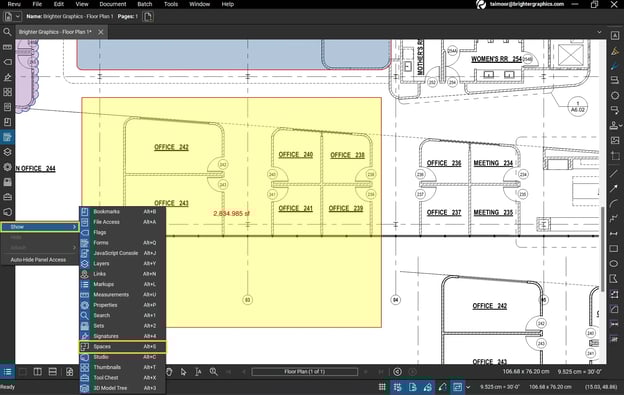Screen dimensions: 624x395
Task: Select the Rectangle tool in right toolbar
Action: click(614, 249)
